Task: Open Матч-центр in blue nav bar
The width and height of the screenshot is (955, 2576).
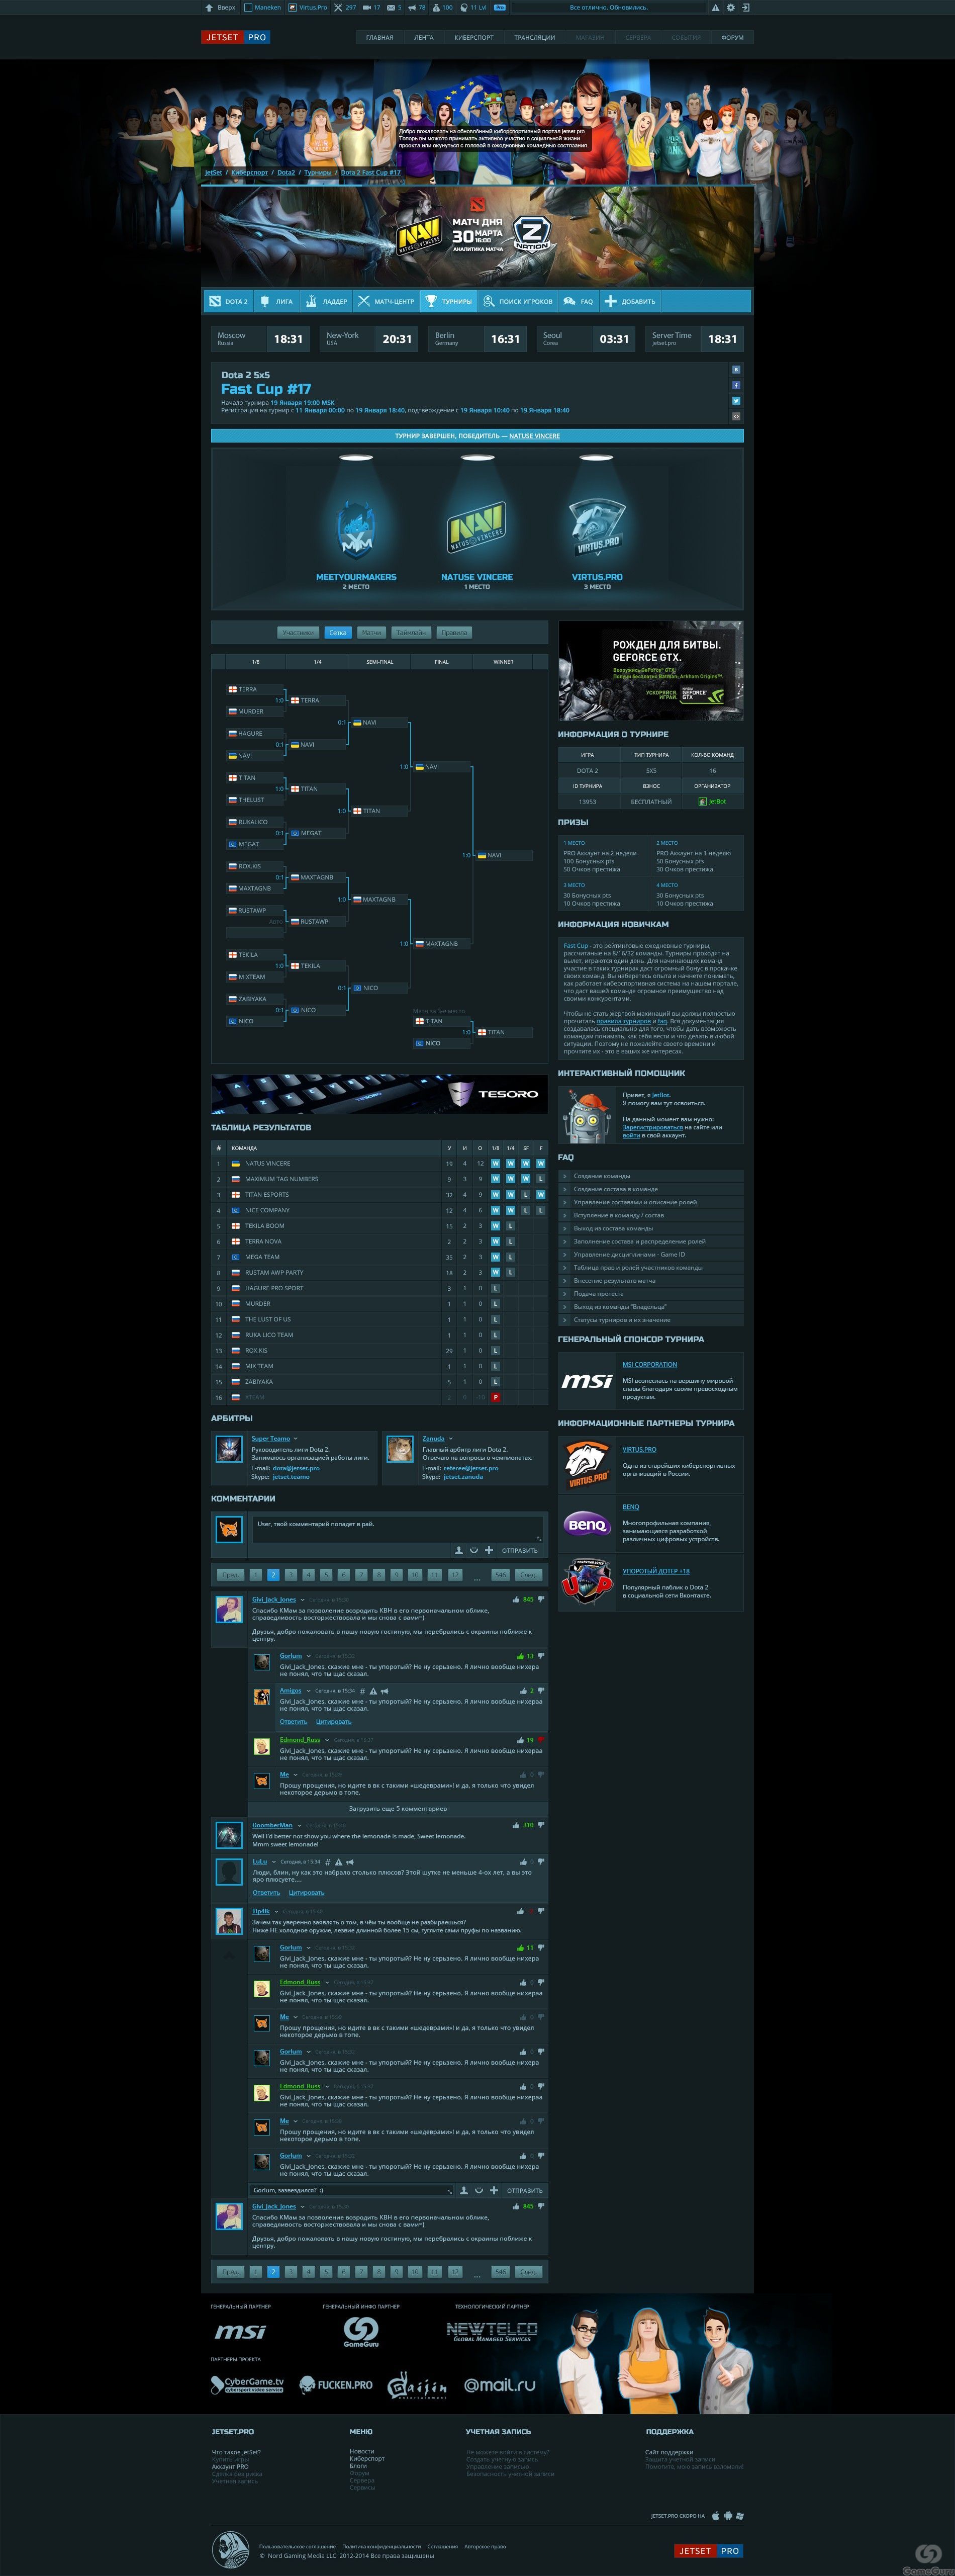Action: tap(386, 301)
